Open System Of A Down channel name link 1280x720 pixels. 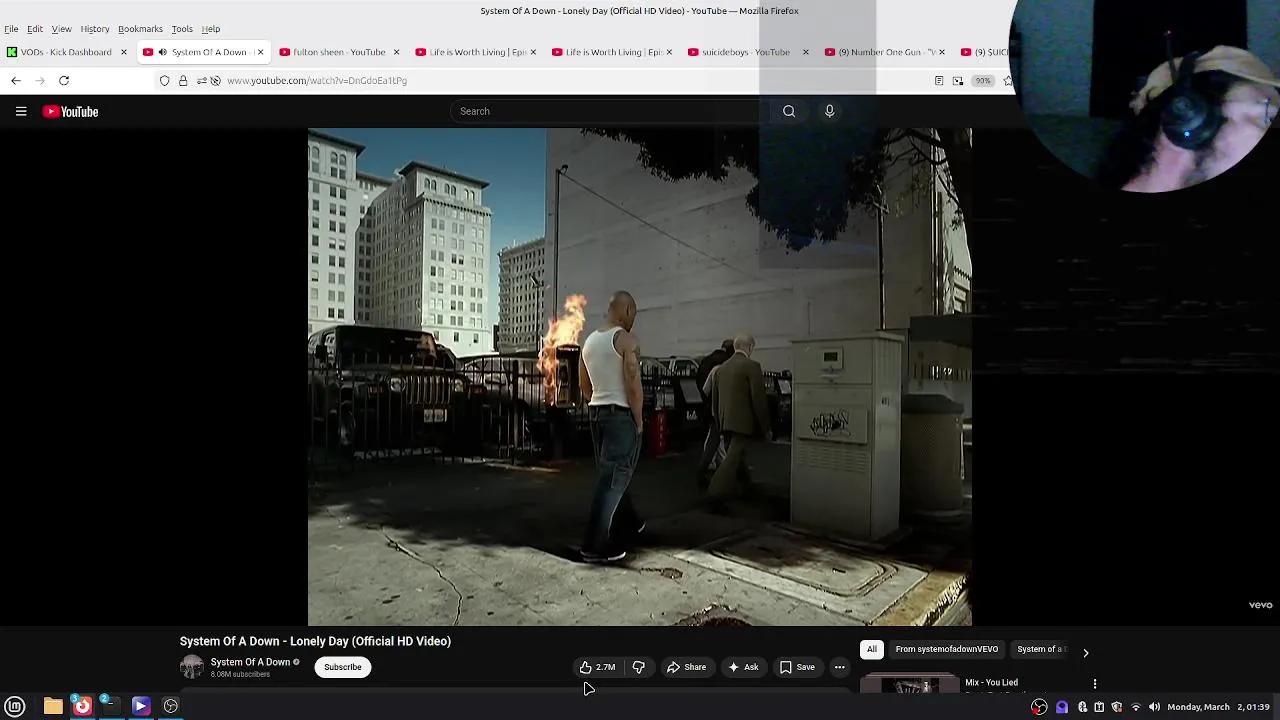point(250,662)
